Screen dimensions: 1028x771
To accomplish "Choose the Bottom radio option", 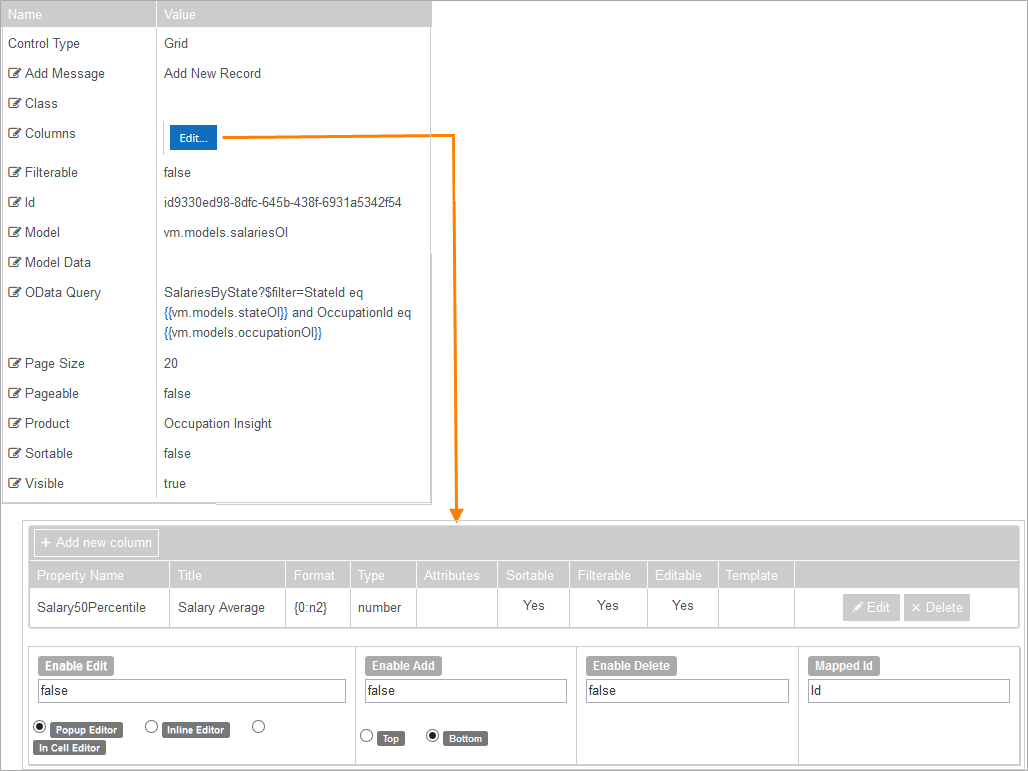I will click(433, 736).
